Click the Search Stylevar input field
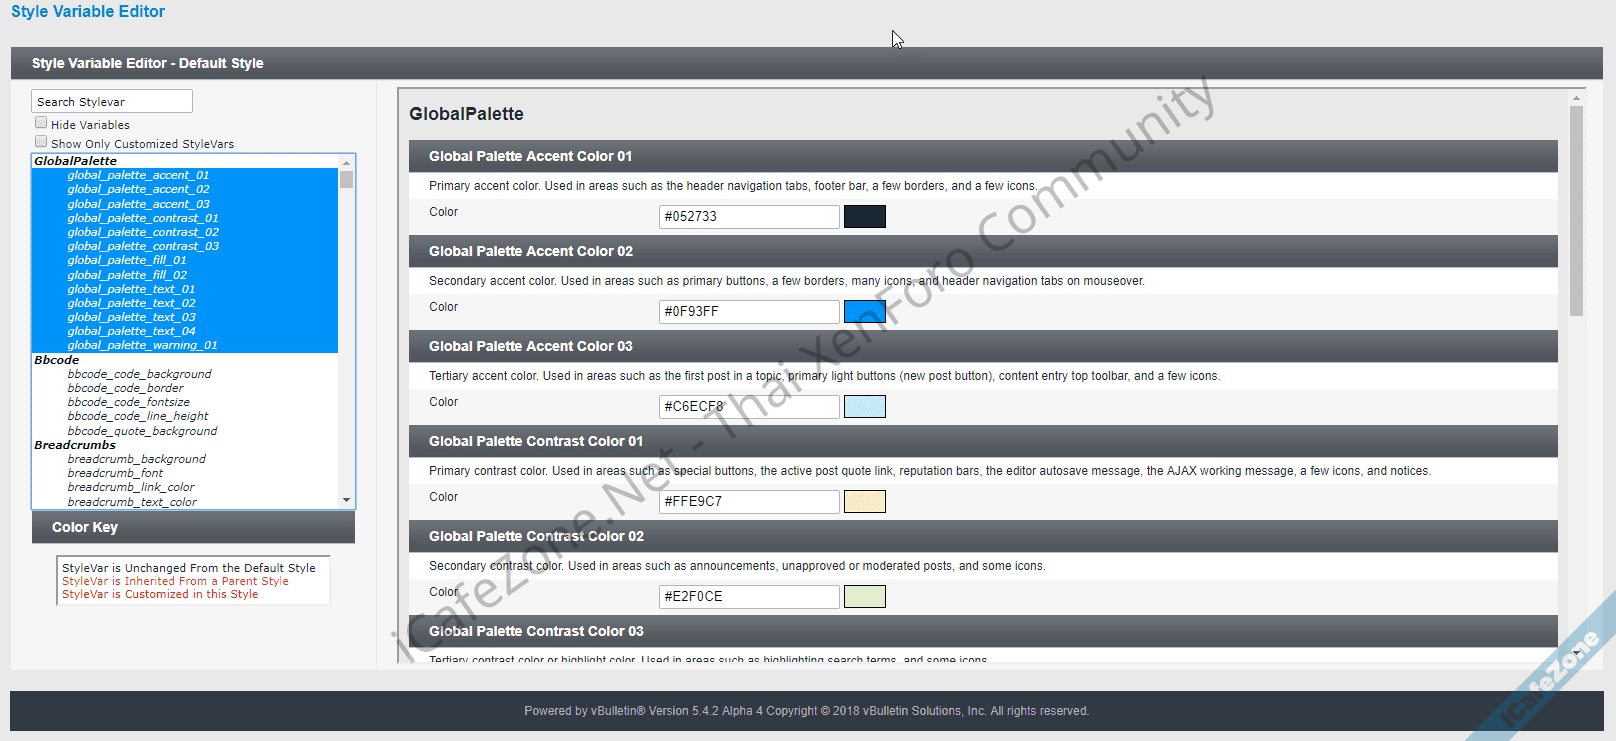 point(111,102)
